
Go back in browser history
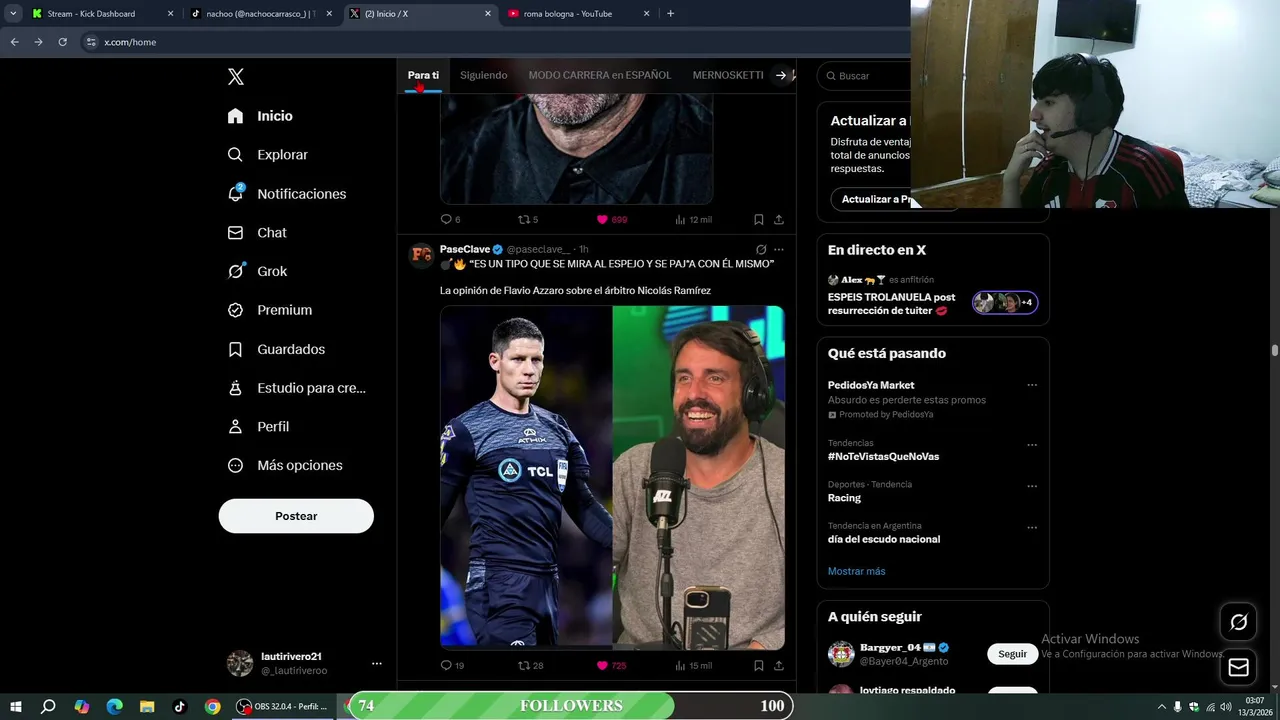(14, 42)
